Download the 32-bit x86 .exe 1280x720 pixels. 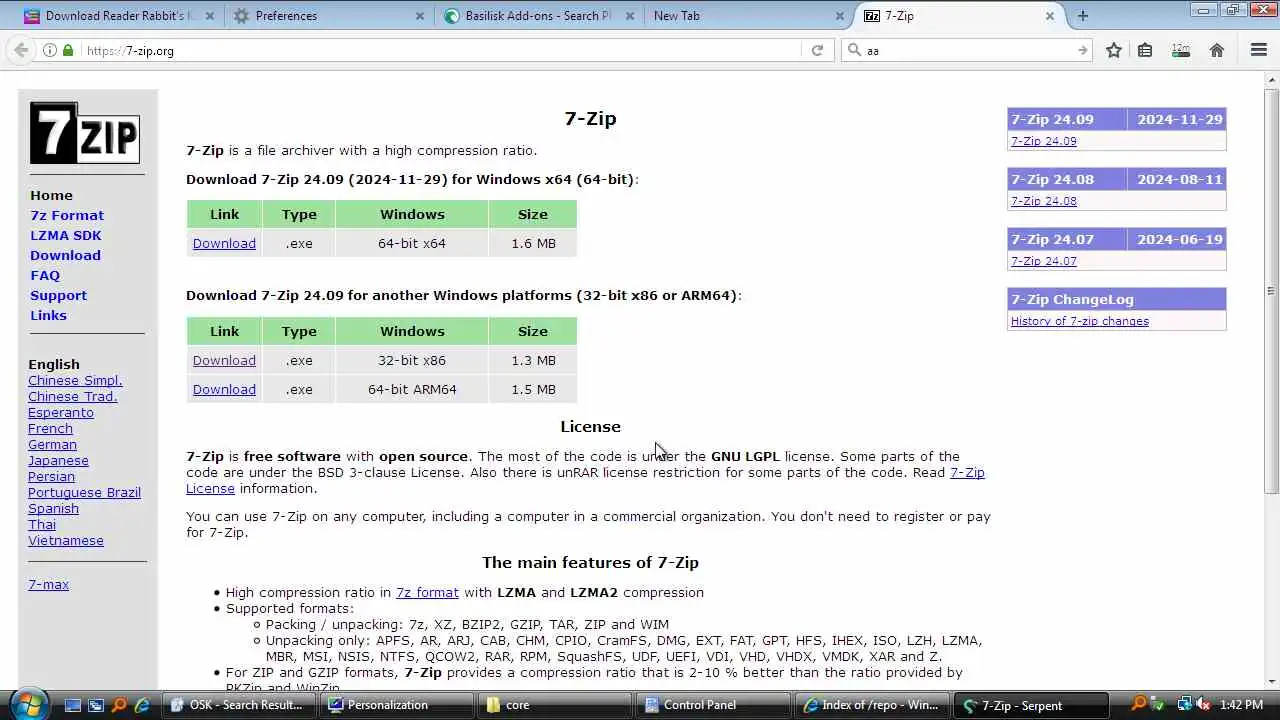click(x=224, y=360)
